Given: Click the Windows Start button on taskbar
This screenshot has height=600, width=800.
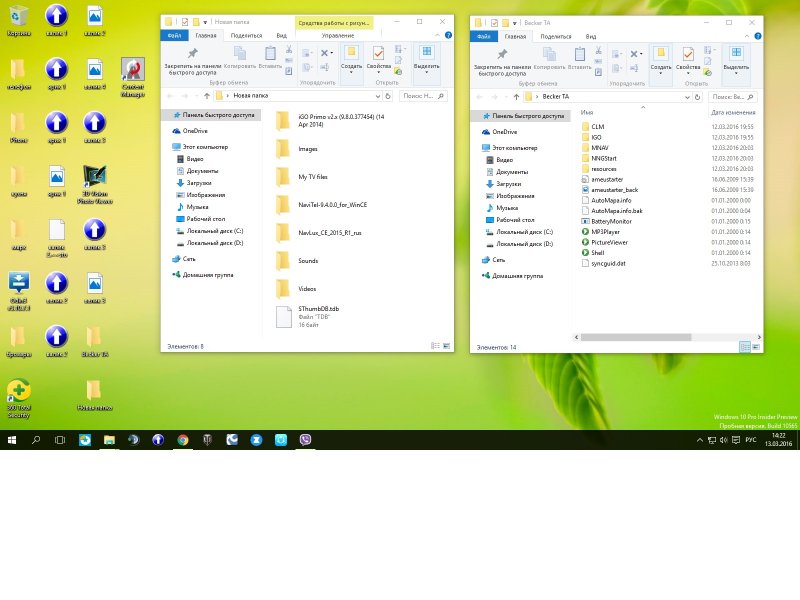Looking at the screenshot, I should click(x=12, y=439).
